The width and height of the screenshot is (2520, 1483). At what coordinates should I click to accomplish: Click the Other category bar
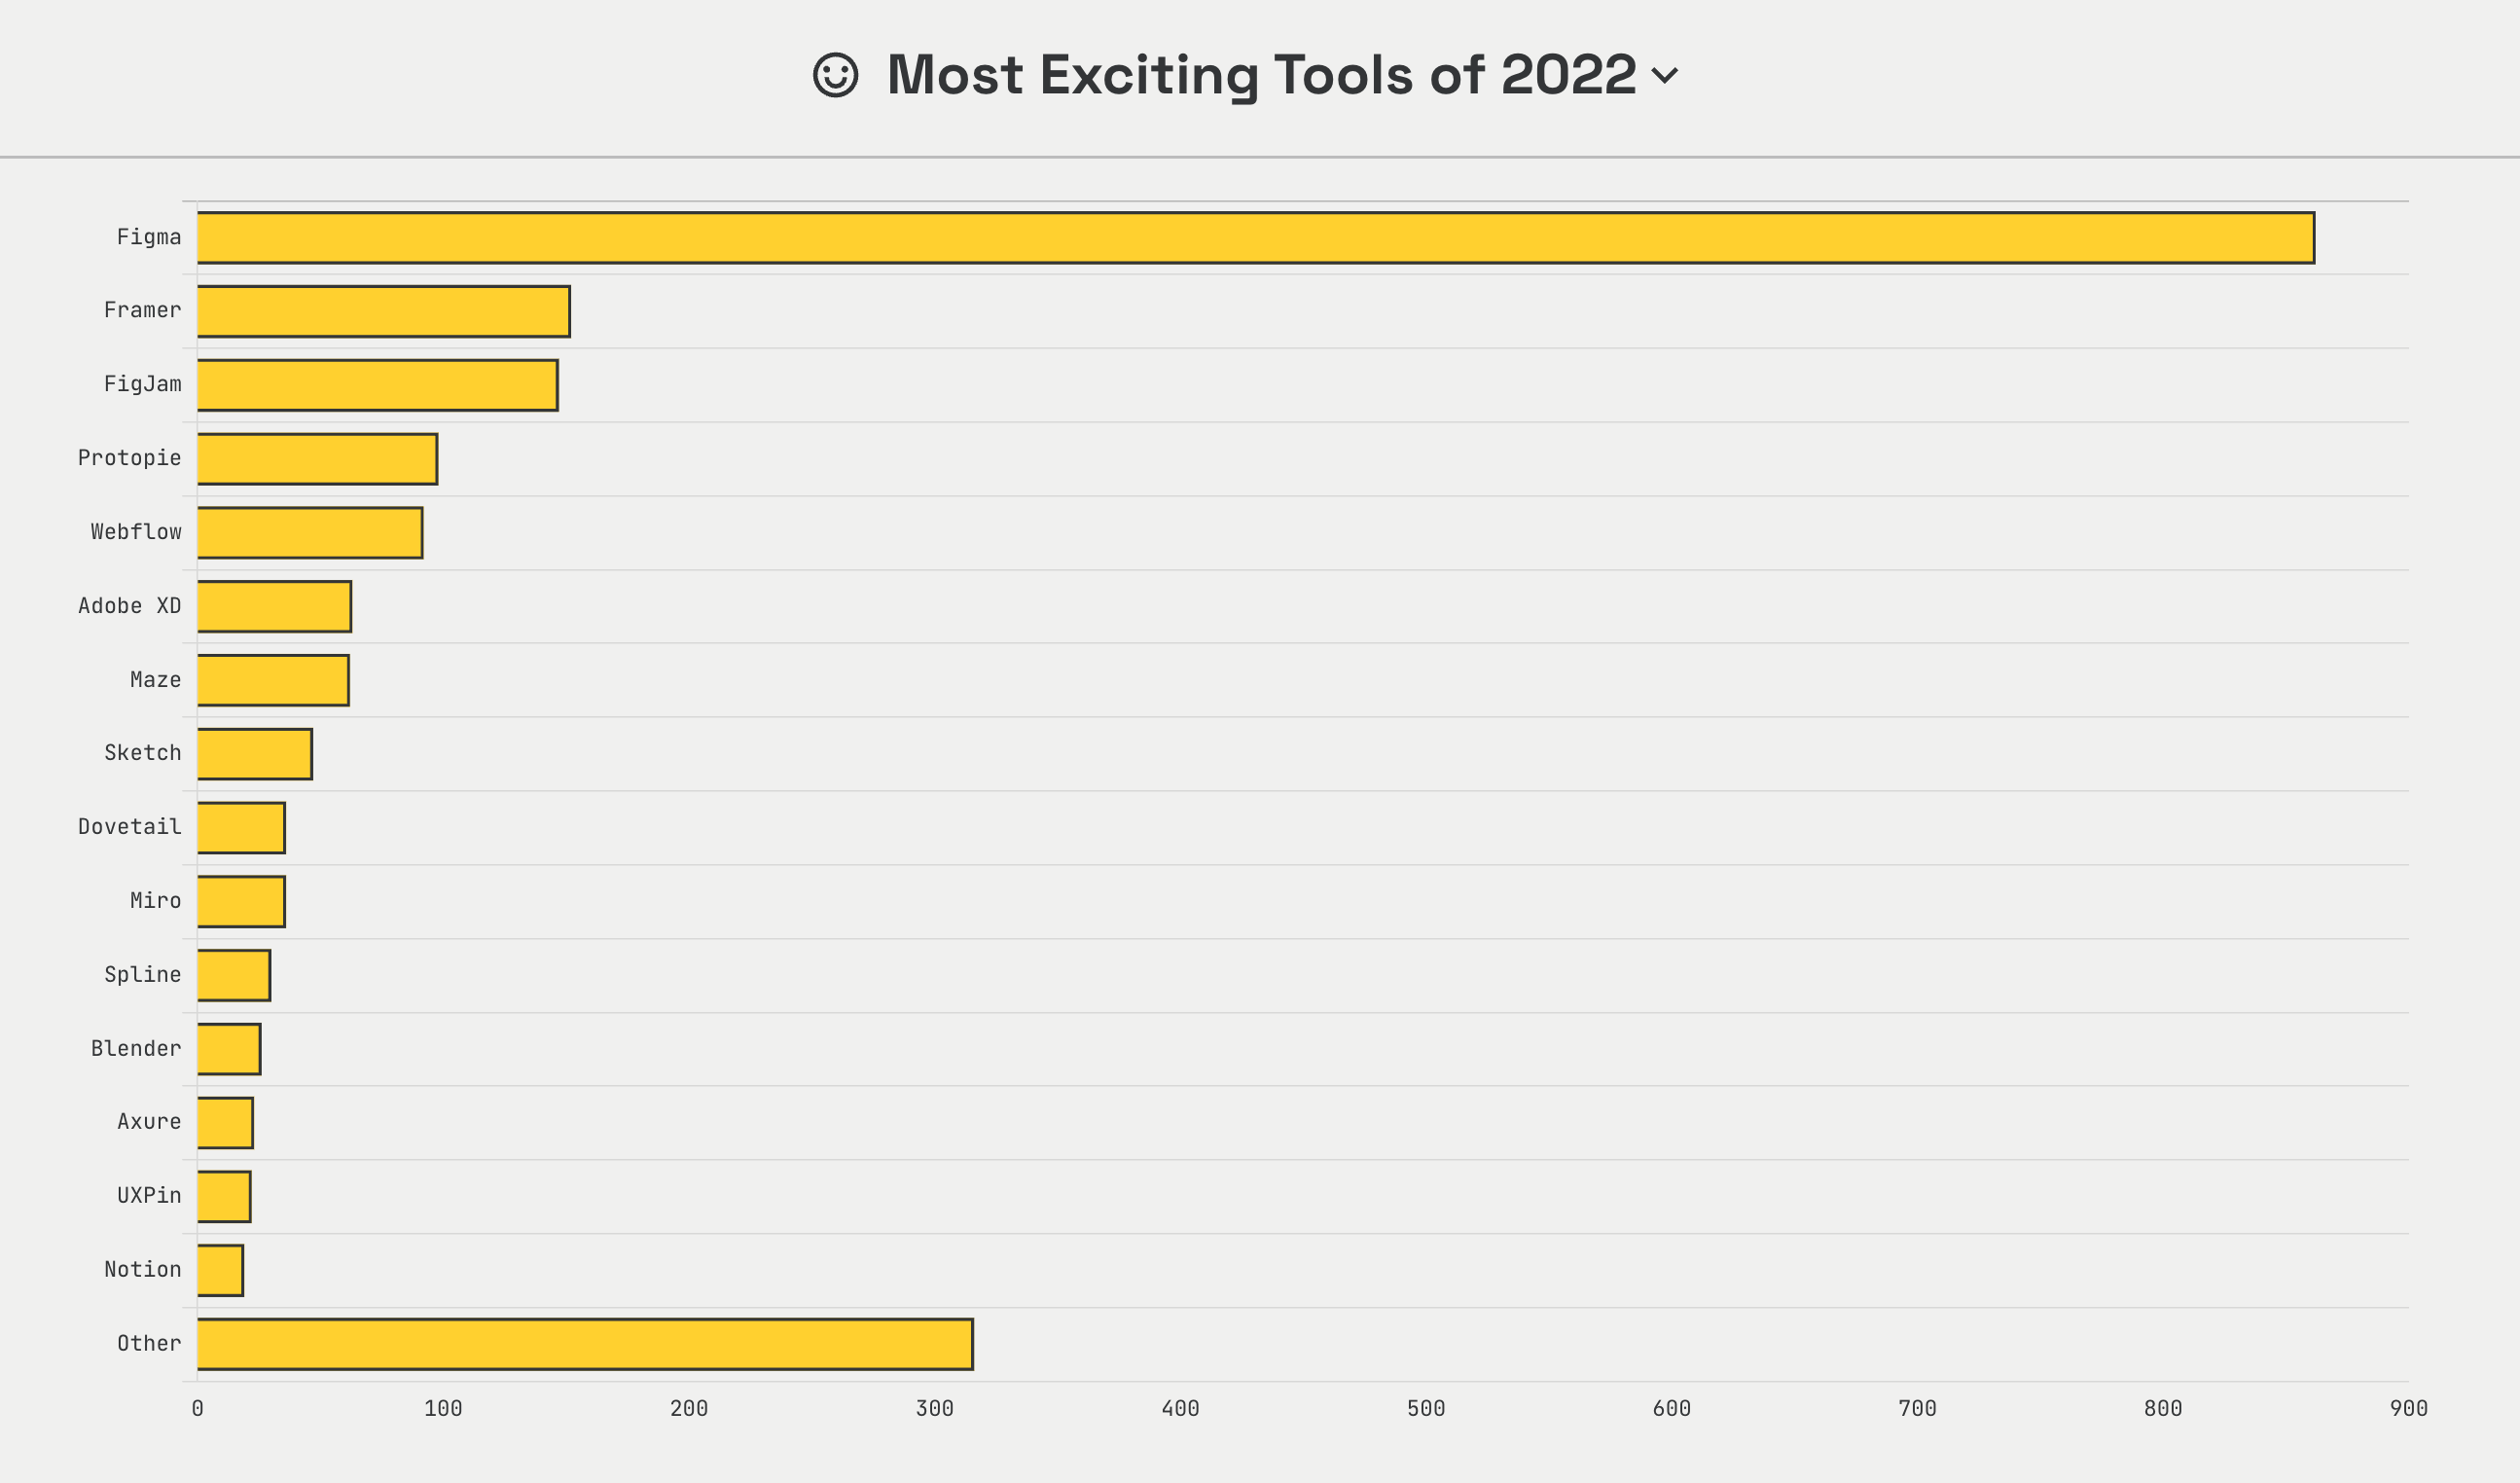pyautogui.click(x=585, y=1344)
